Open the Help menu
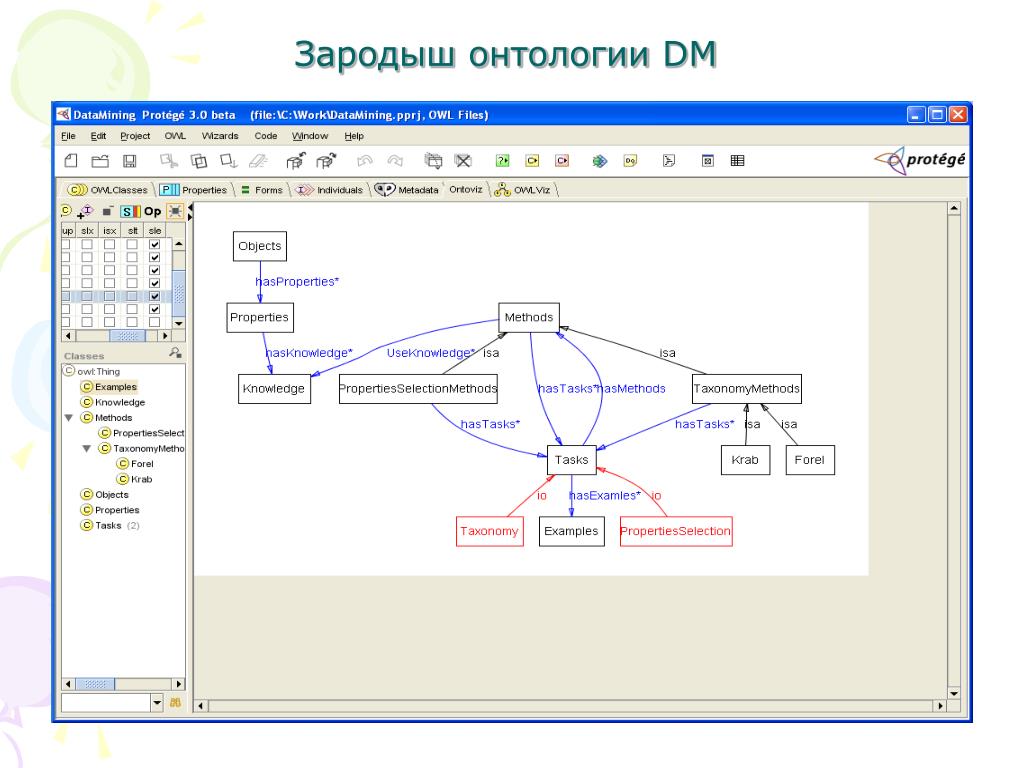Screen dimensions: 1024x768 coord(354,136)
